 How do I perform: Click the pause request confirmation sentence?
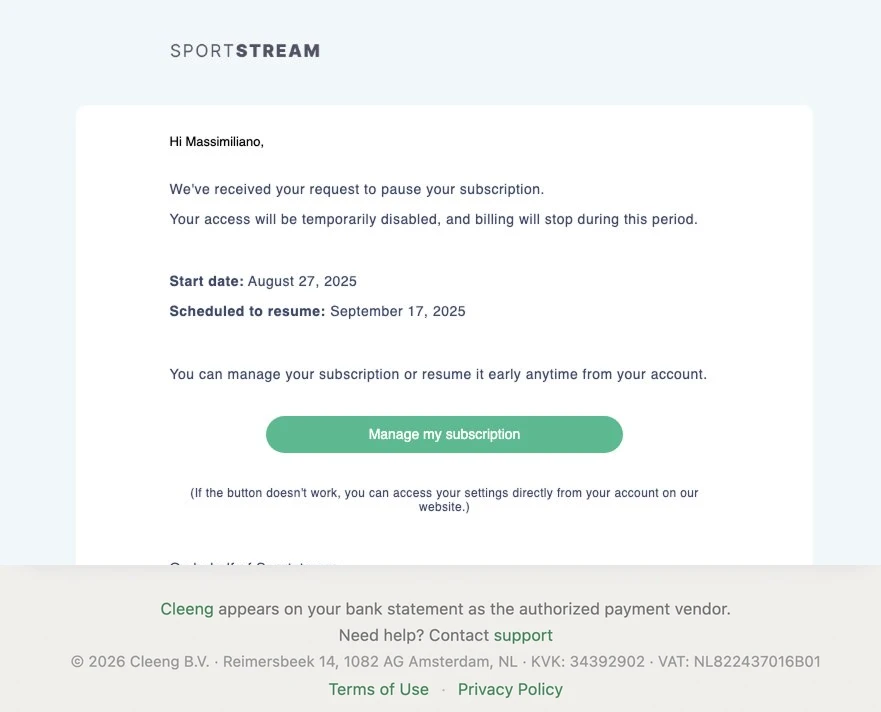point(357,189)
